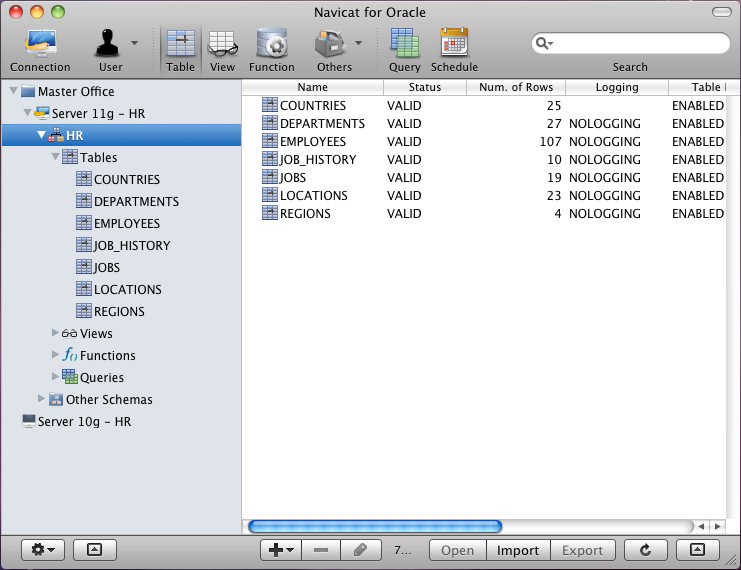Image resolution: width=741 pixels, height=570 pixels.
Task: Switch to the View toolbar icon
Action: pyautogui.click(x=223, y=43)
